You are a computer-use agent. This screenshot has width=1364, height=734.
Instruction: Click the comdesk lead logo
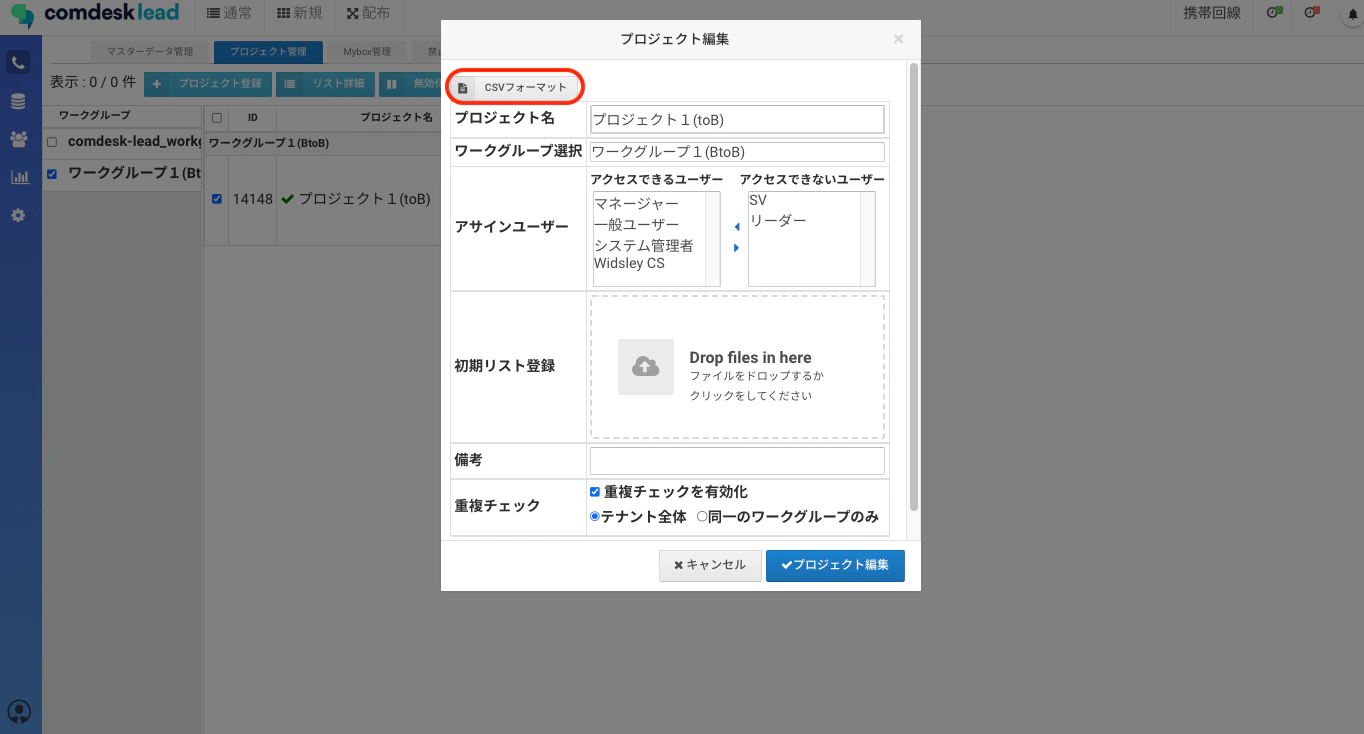click(x=94, y=14)
